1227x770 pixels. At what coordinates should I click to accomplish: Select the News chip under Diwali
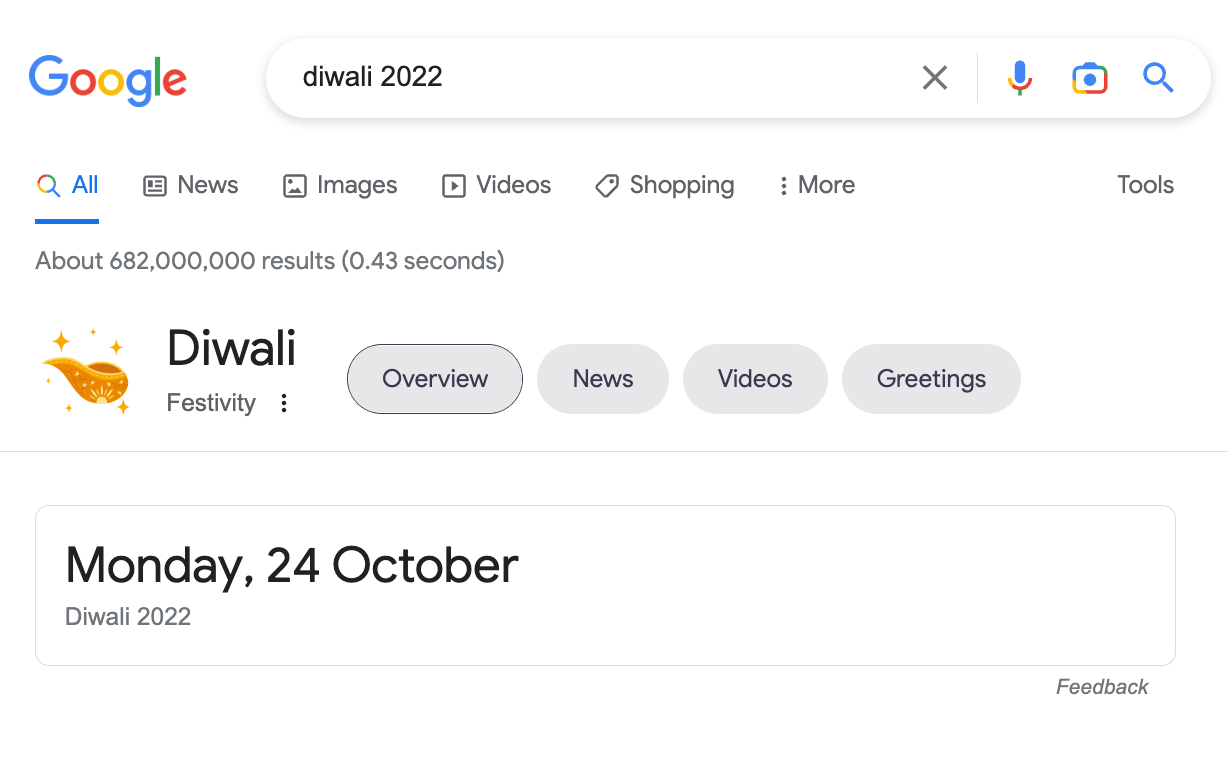pyautogui.click(x=603, y=379)
